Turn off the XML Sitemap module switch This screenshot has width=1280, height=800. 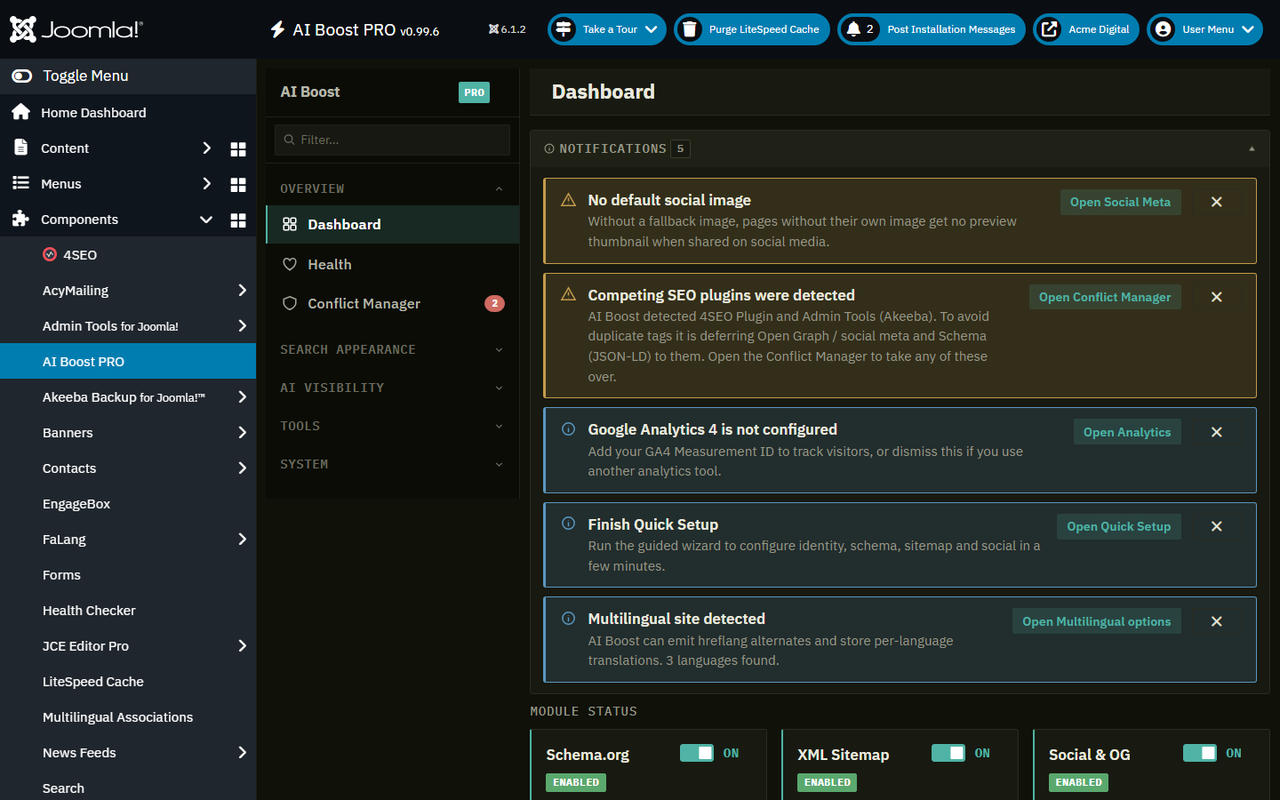click(x=948, y=753)
